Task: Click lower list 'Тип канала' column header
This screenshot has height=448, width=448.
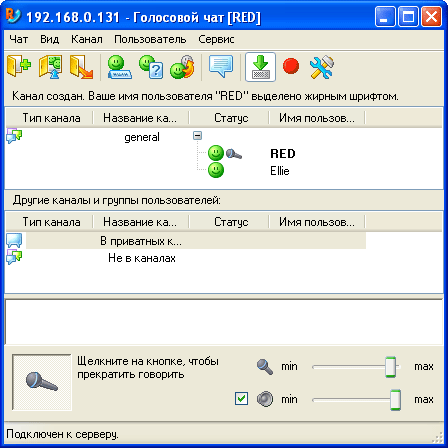Action: [x=50, y=222]
